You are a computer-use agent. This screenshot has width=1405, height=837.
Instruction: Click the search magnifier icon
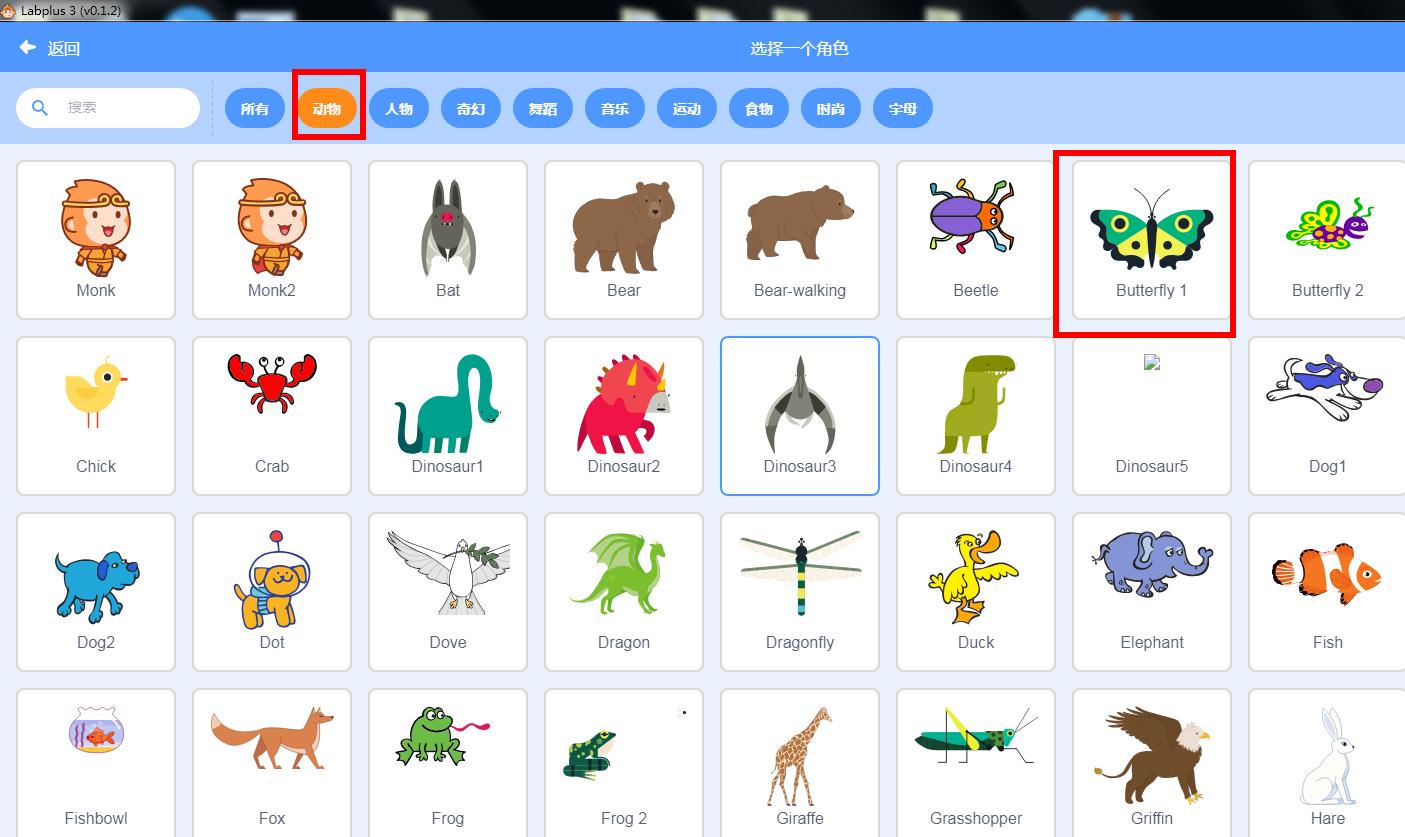click(x=40, y=108)
